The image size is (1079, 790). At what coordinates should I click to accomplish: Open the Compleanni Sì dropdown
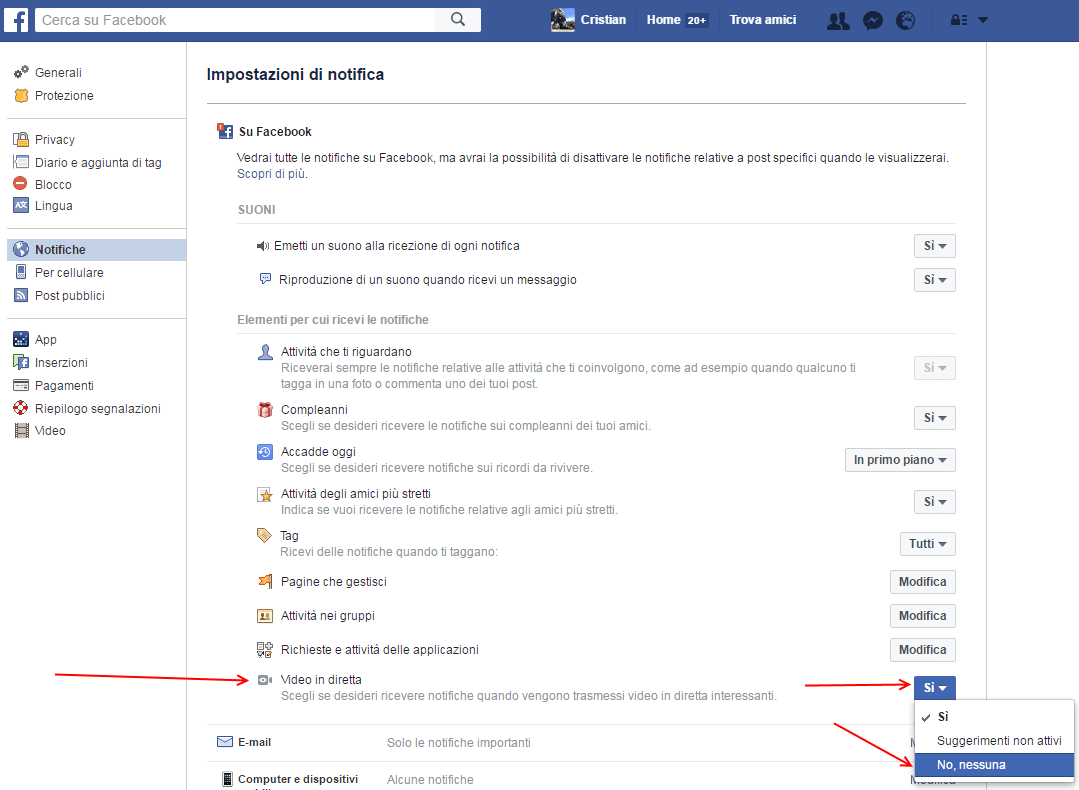tap(934, 418)
